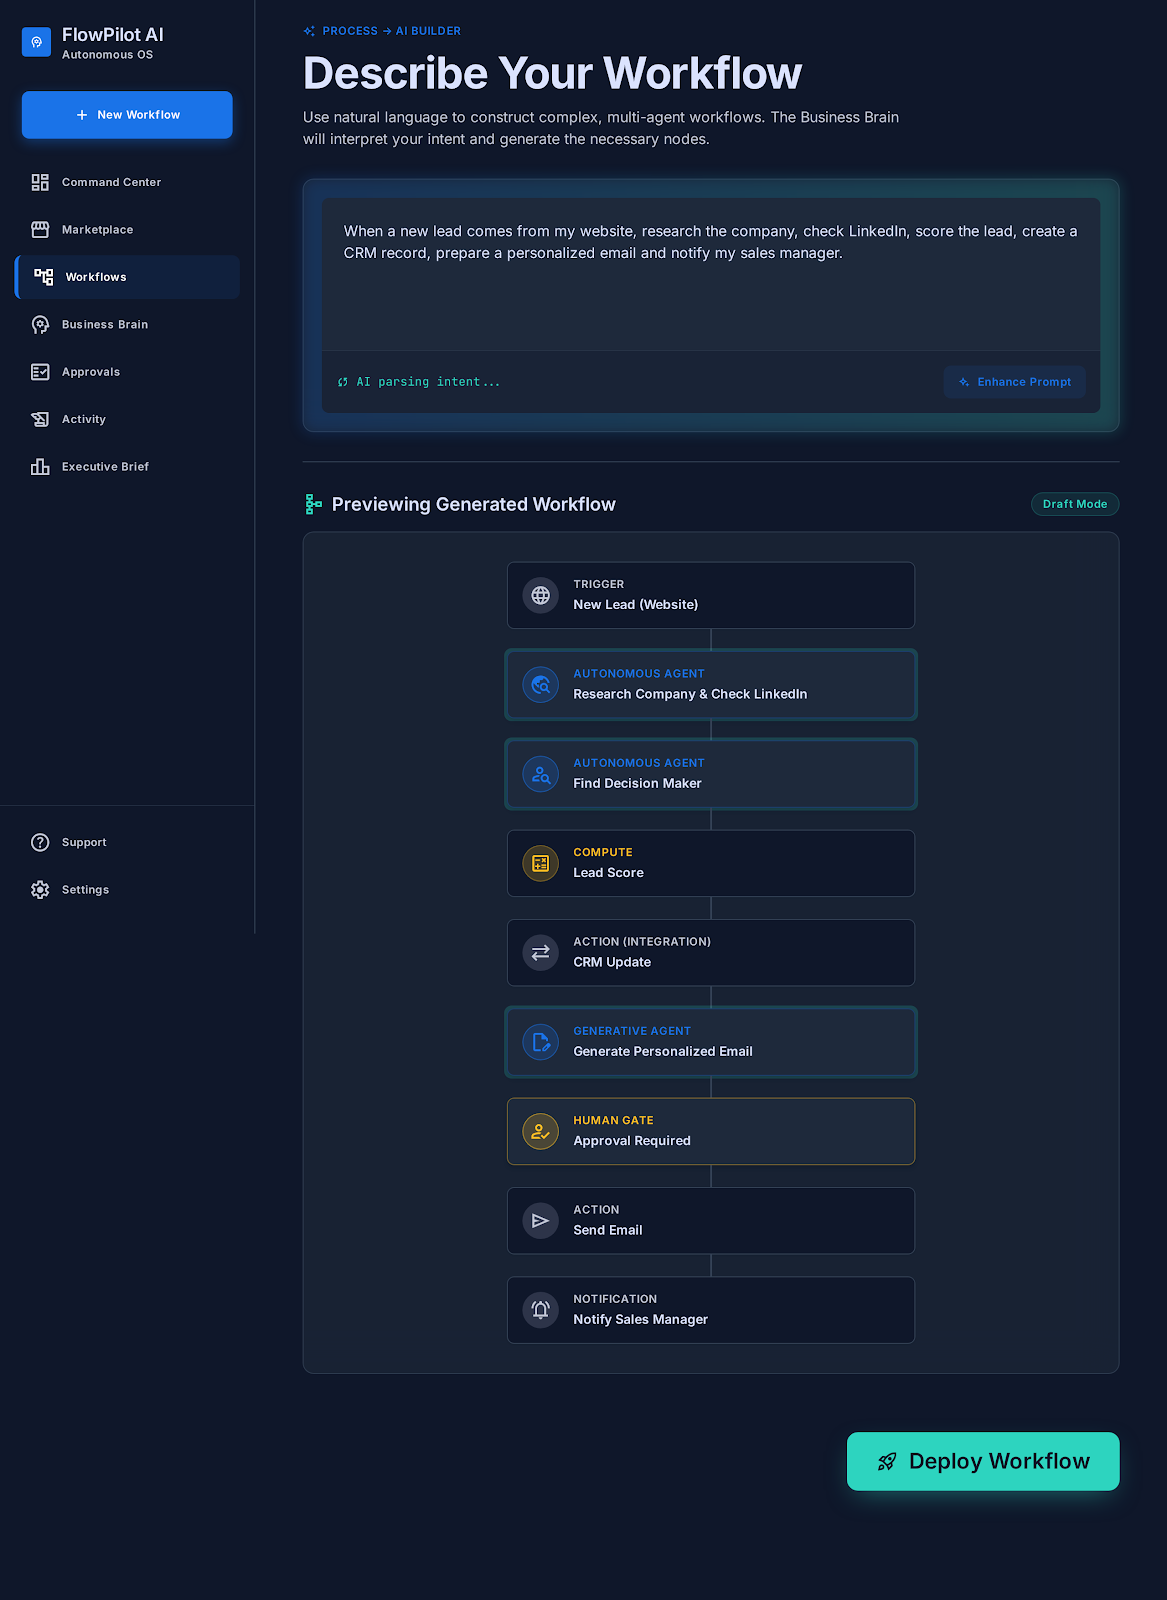
Task: Select the CRM Update action node
Action: [711, 953]
